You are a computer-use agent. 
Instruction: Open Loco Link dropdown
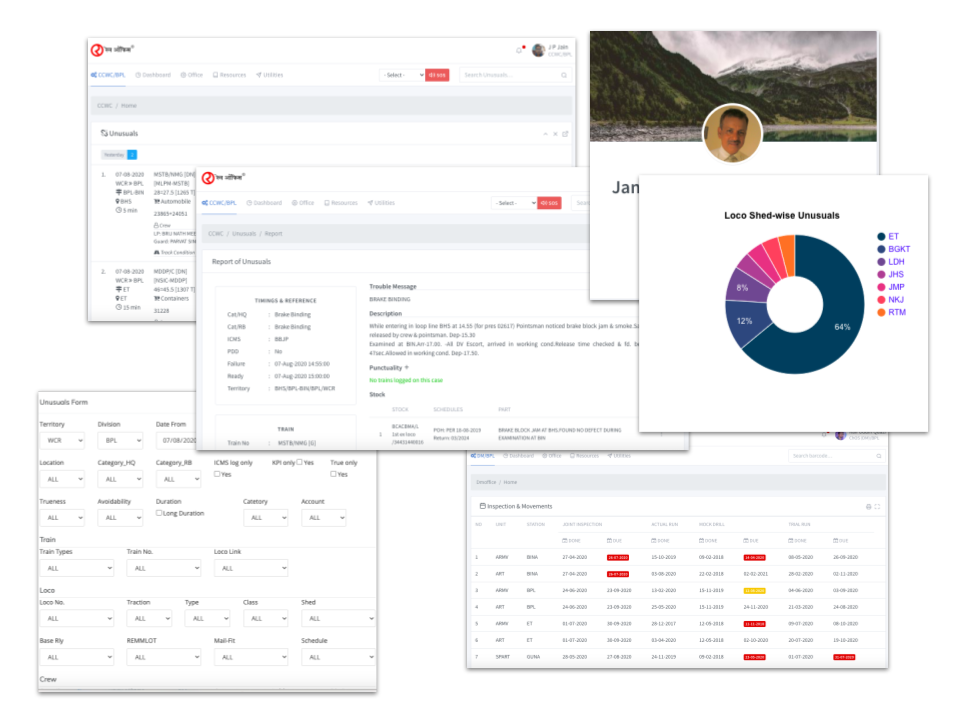coord(251,568)
